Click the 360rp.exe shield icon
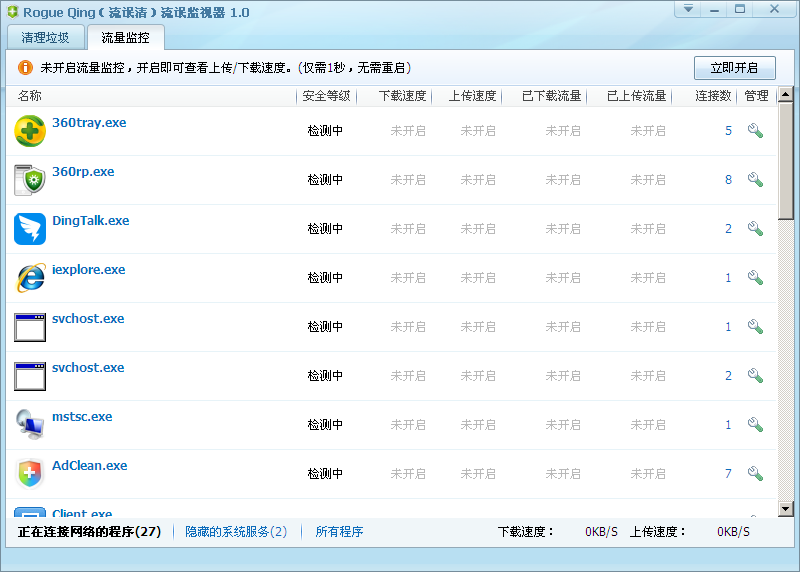 coord(30,180)
